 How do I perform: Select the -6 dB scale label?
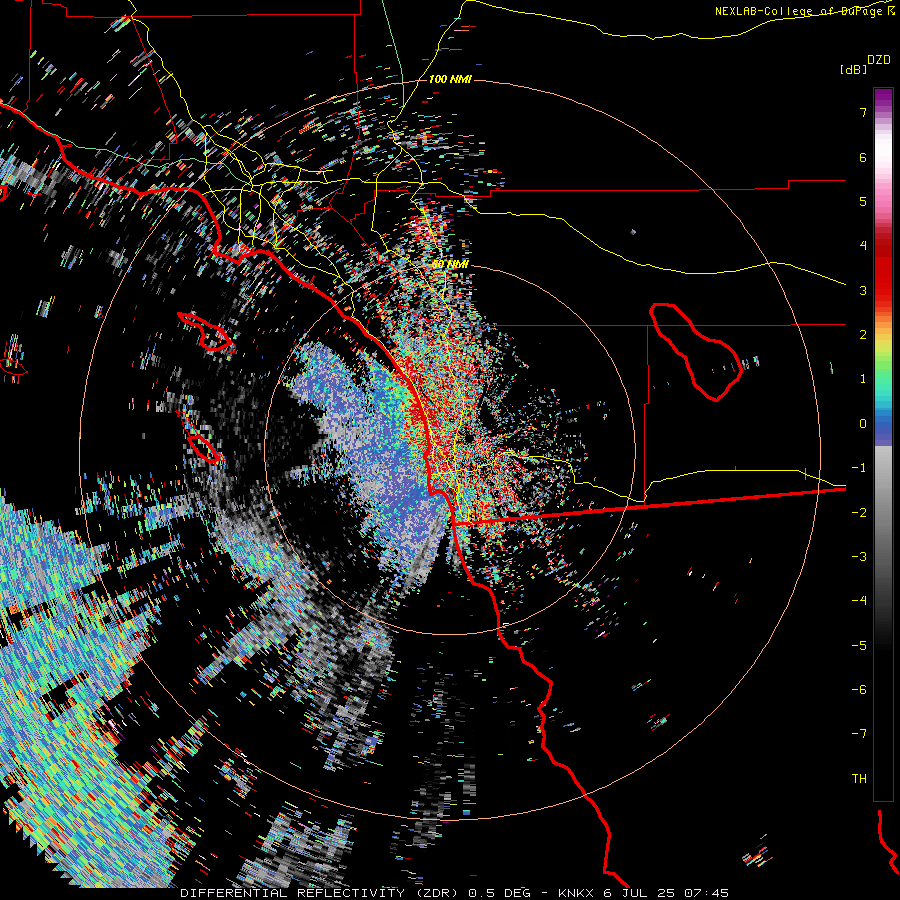(x=859, y=690)
